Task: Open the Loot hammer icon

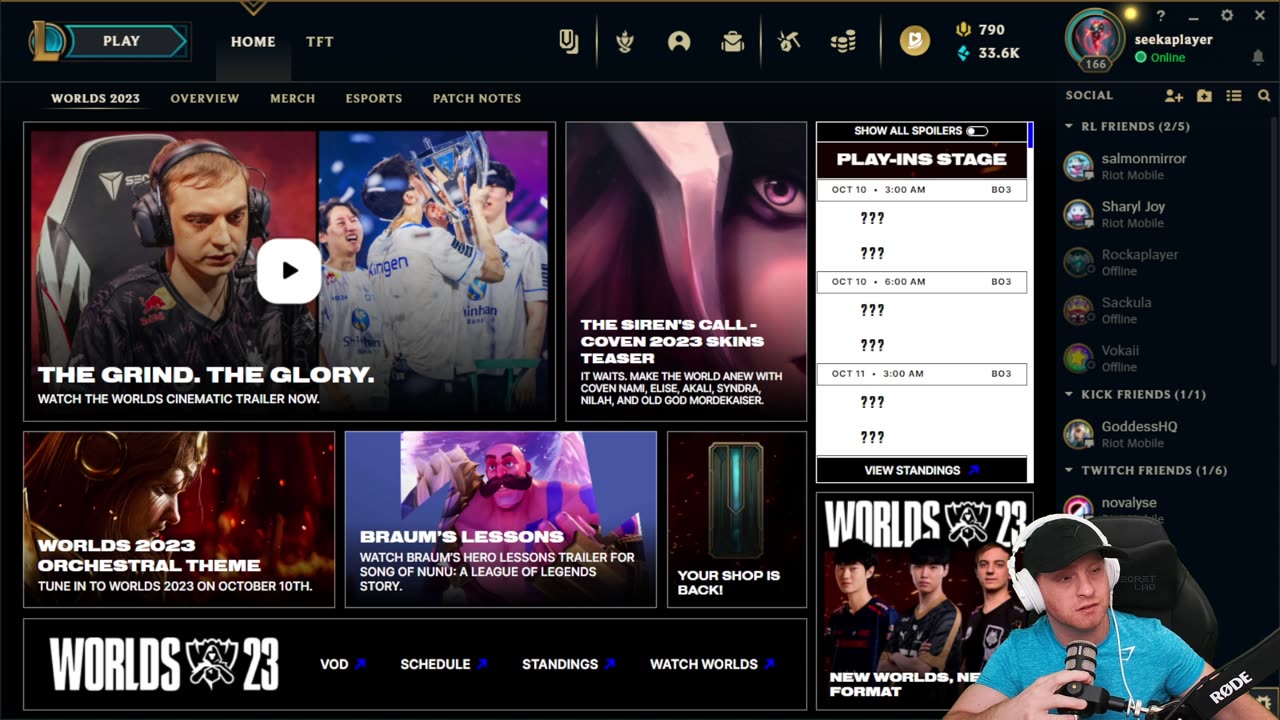Action: [789, 41]
